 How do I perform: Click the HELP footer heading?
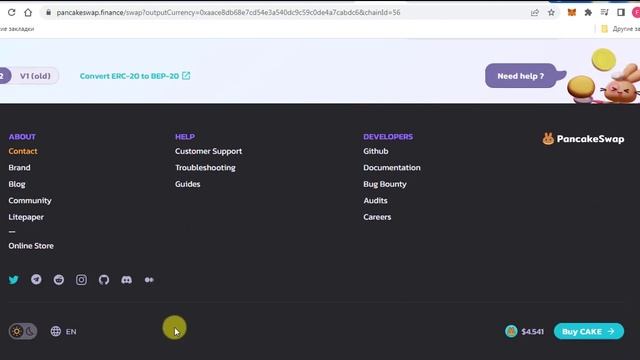point(185,137)
